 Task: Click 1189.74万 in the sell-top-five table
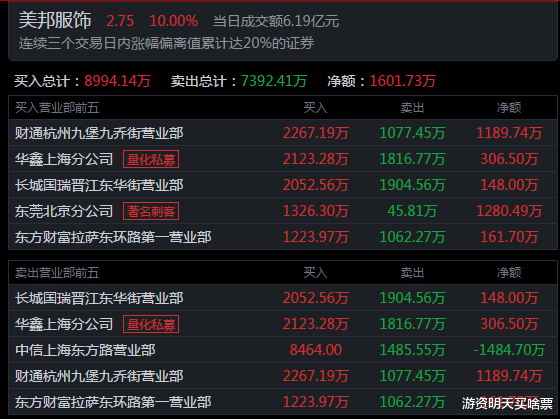(509, 376)
